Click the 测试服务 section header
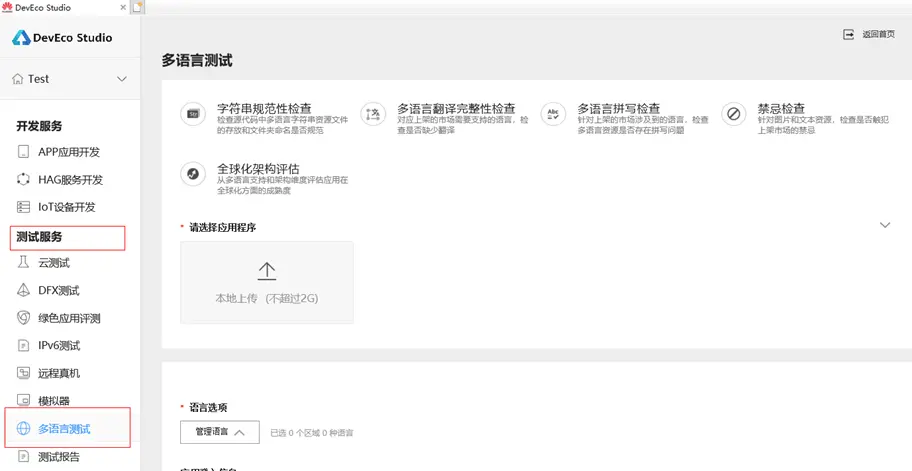Viewport: 912px width, 471px height. pos(39,237)
